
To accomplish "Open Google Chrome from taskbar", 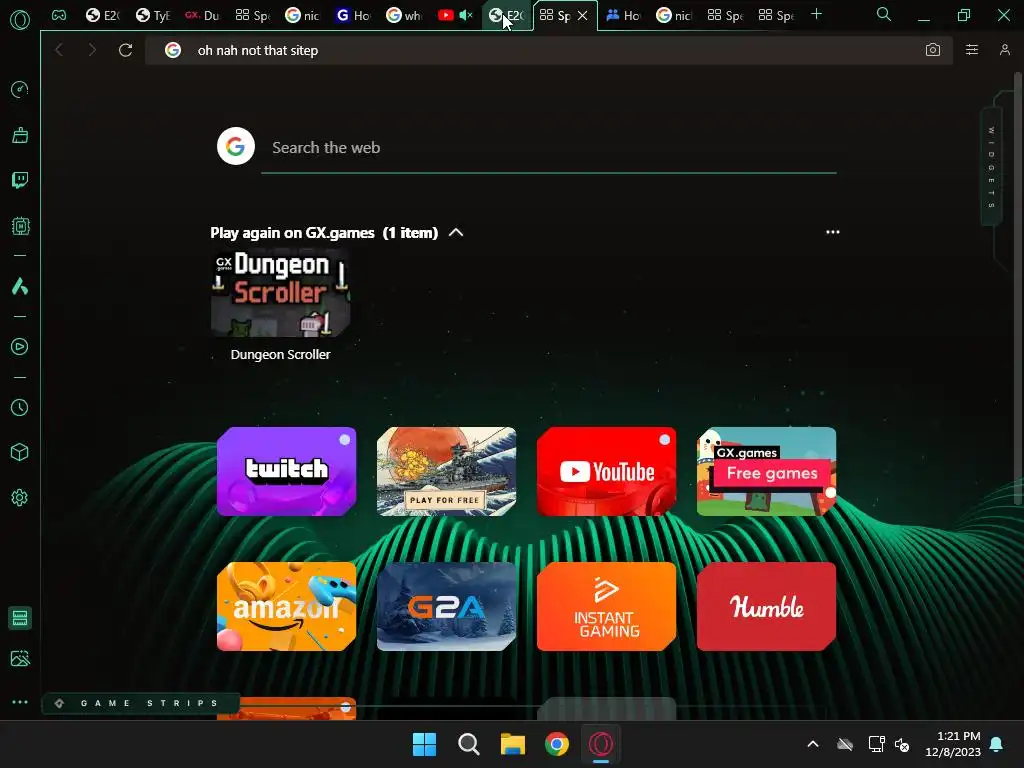I will point(556,744).
